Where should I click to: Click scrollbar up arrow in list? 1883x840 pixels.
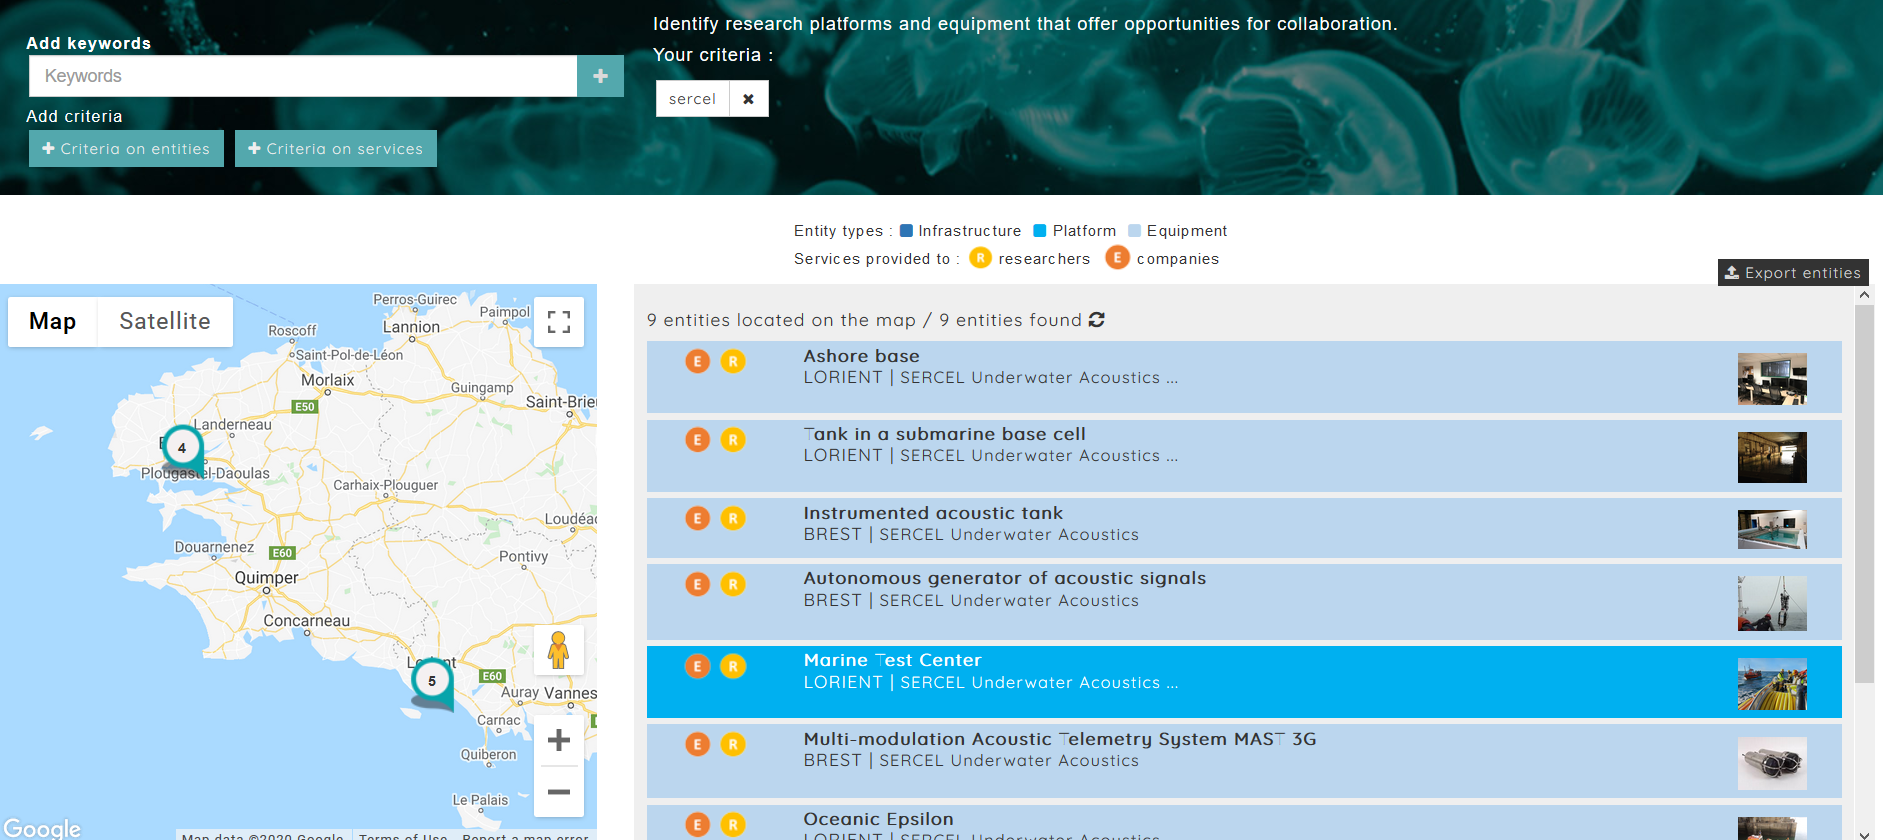[1864, 295]
